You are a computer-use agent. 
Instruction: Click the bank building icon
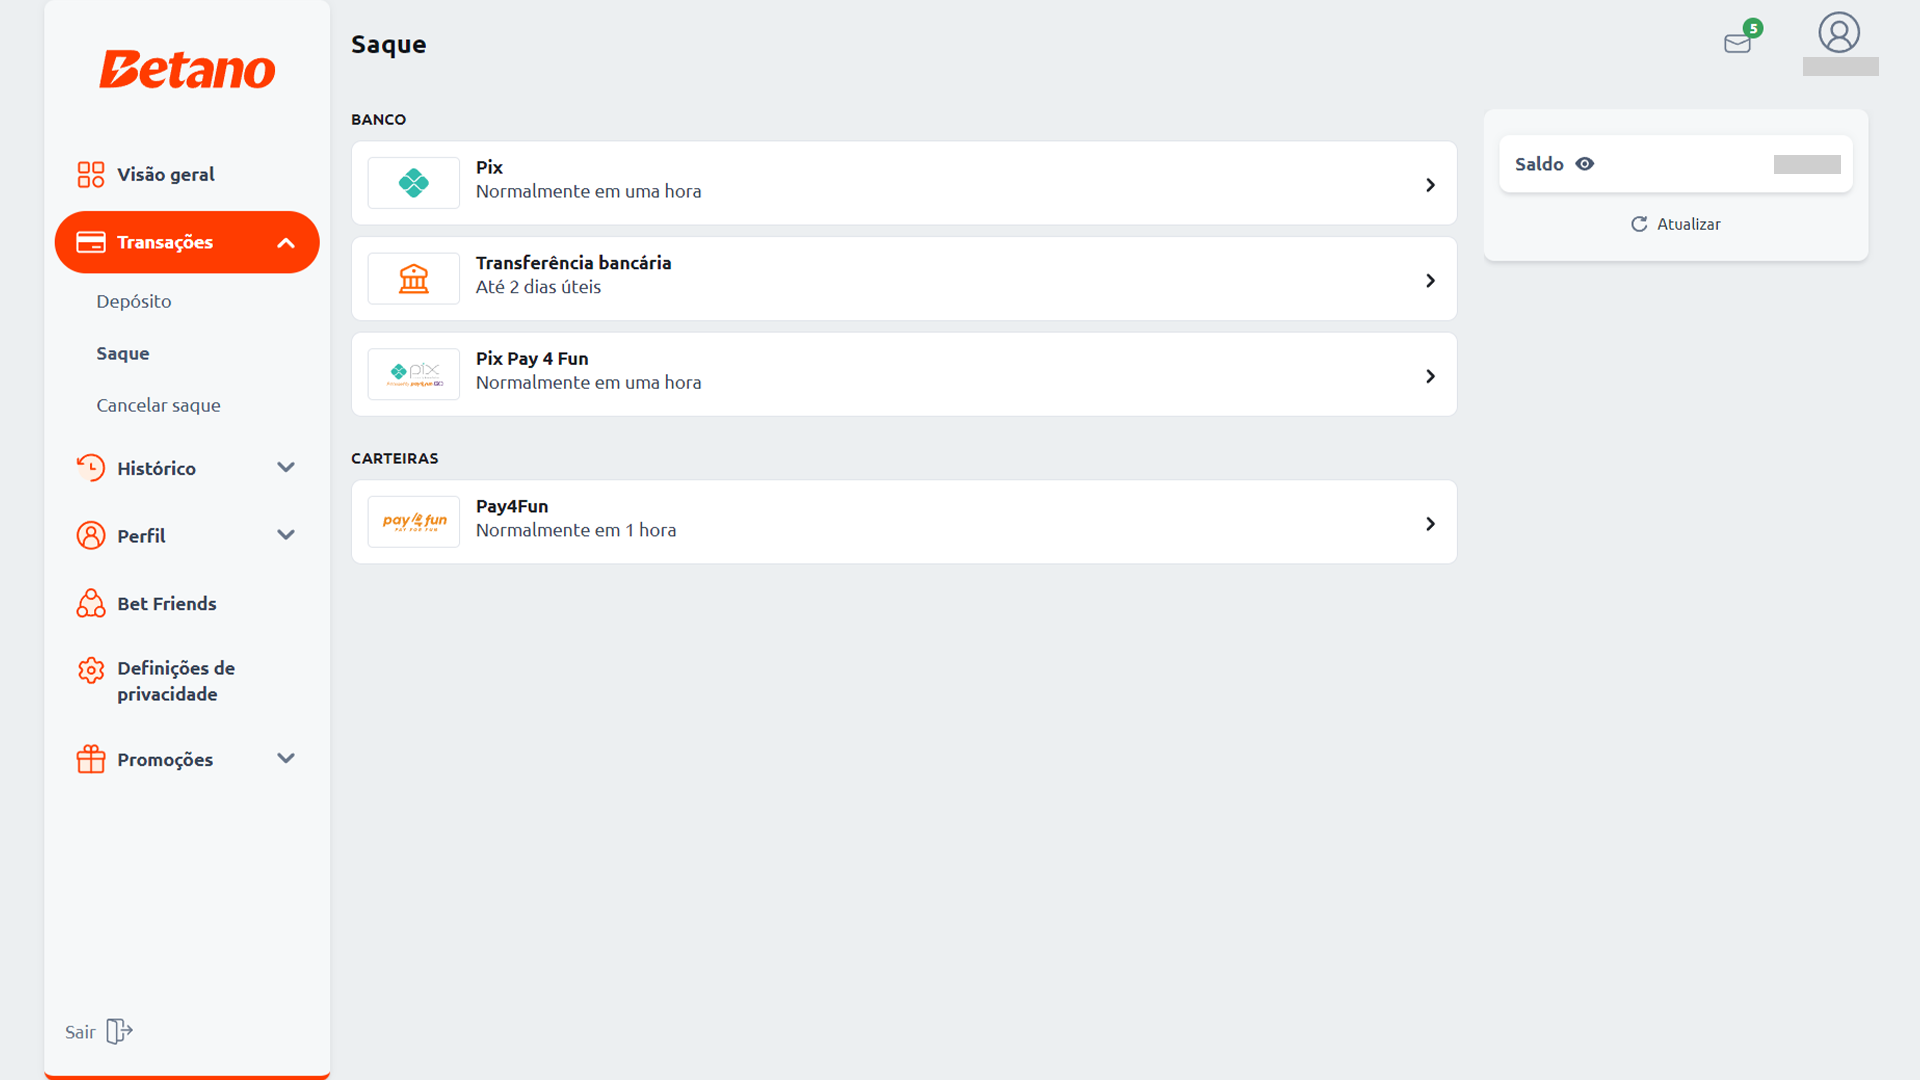tap(414, 278)
